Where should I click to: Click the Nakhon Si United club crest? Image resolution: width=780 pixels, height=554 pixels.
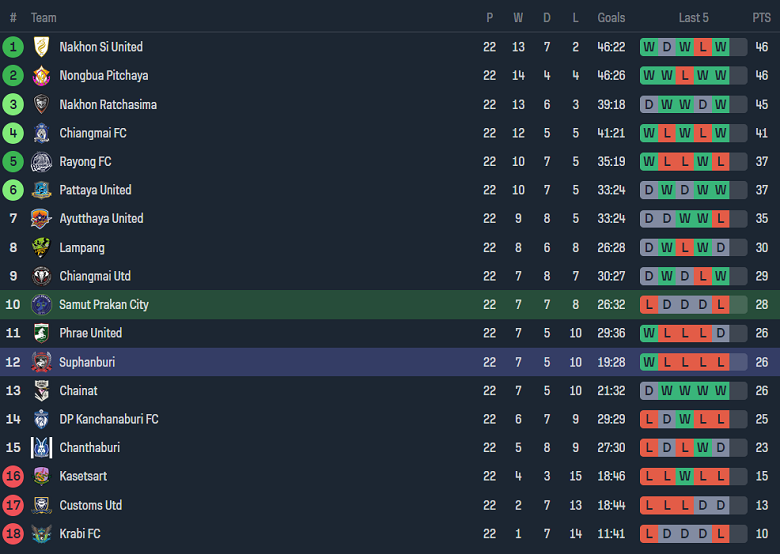point(41,47)
